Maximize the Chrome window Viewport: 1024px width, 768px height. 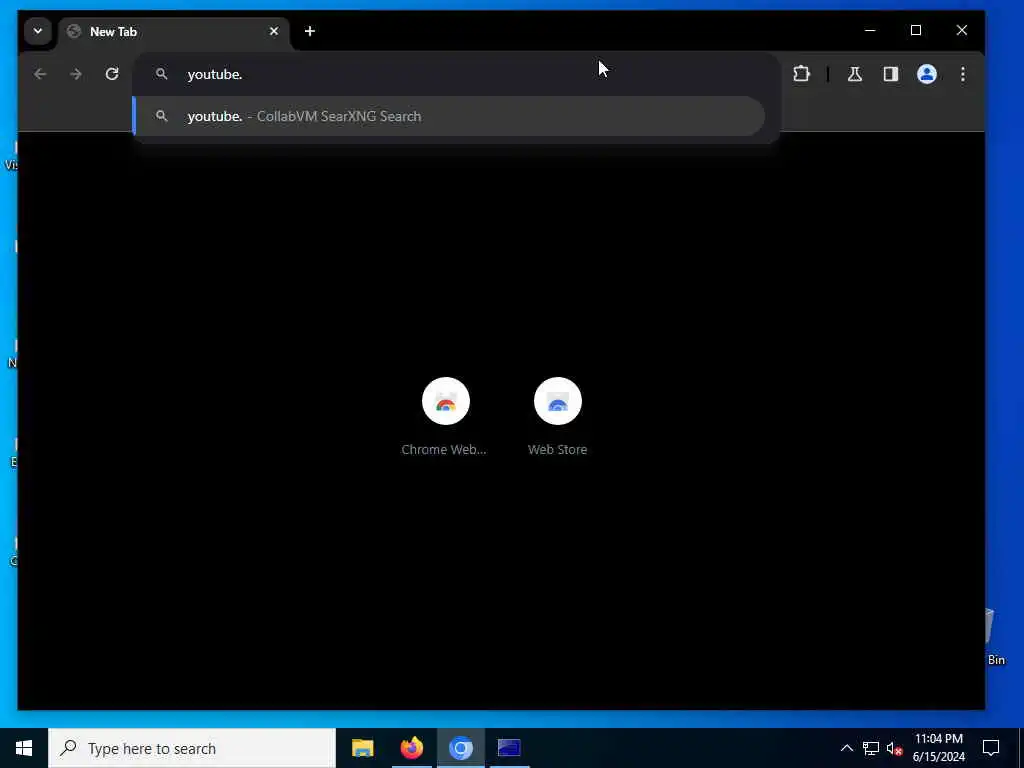click(x=916, y=31)
